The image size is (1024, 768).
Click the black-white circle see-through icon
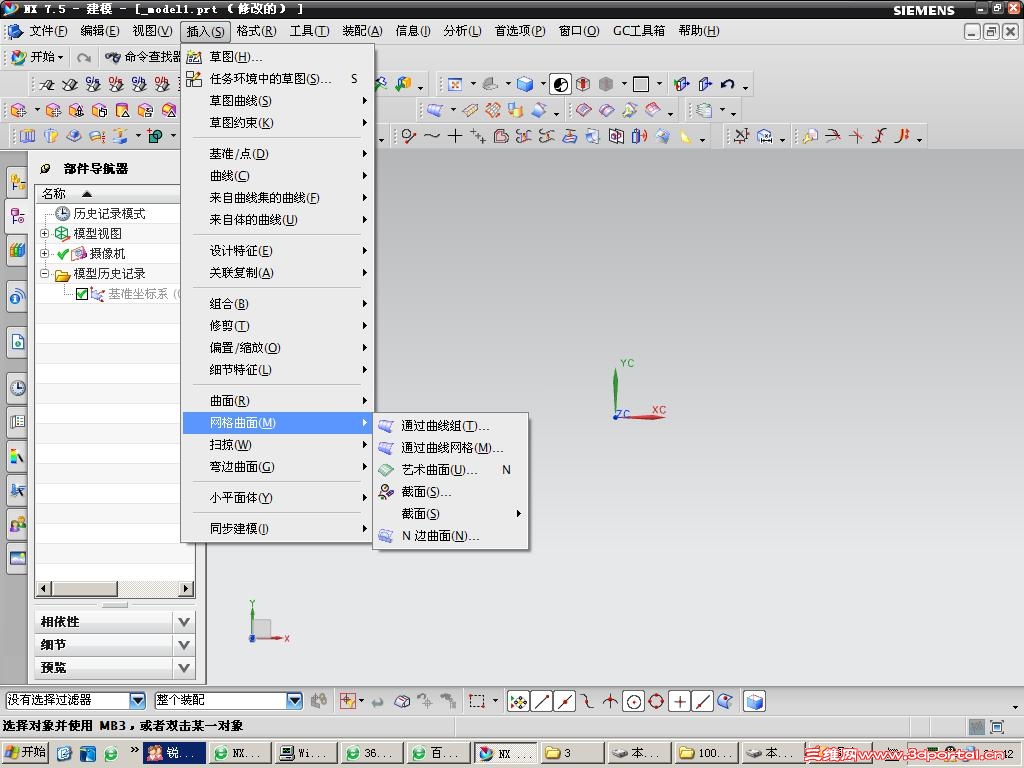click(x=560, y=84)
